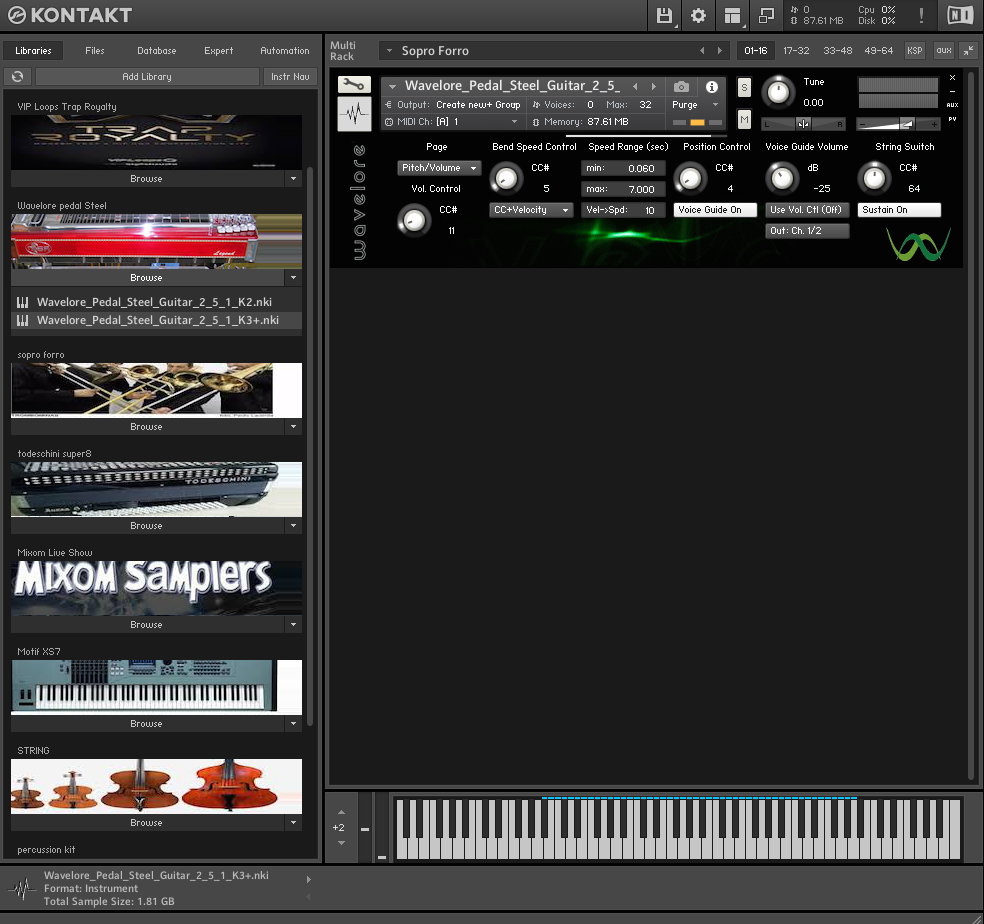
Task: Switch to the Libraries tab
Action: (33, 51)
